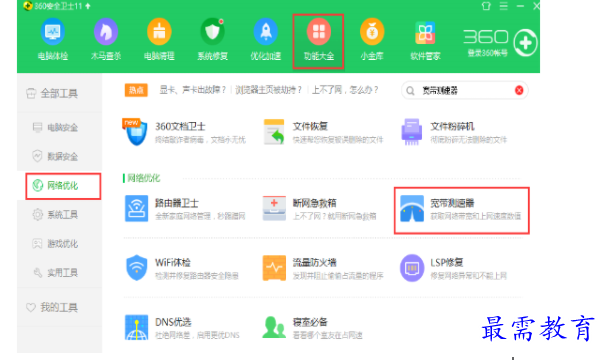Click the search input field
Image resolution: width=603 pixels, height=360 pixels.
pyautogui.click(x=466, y=91)
